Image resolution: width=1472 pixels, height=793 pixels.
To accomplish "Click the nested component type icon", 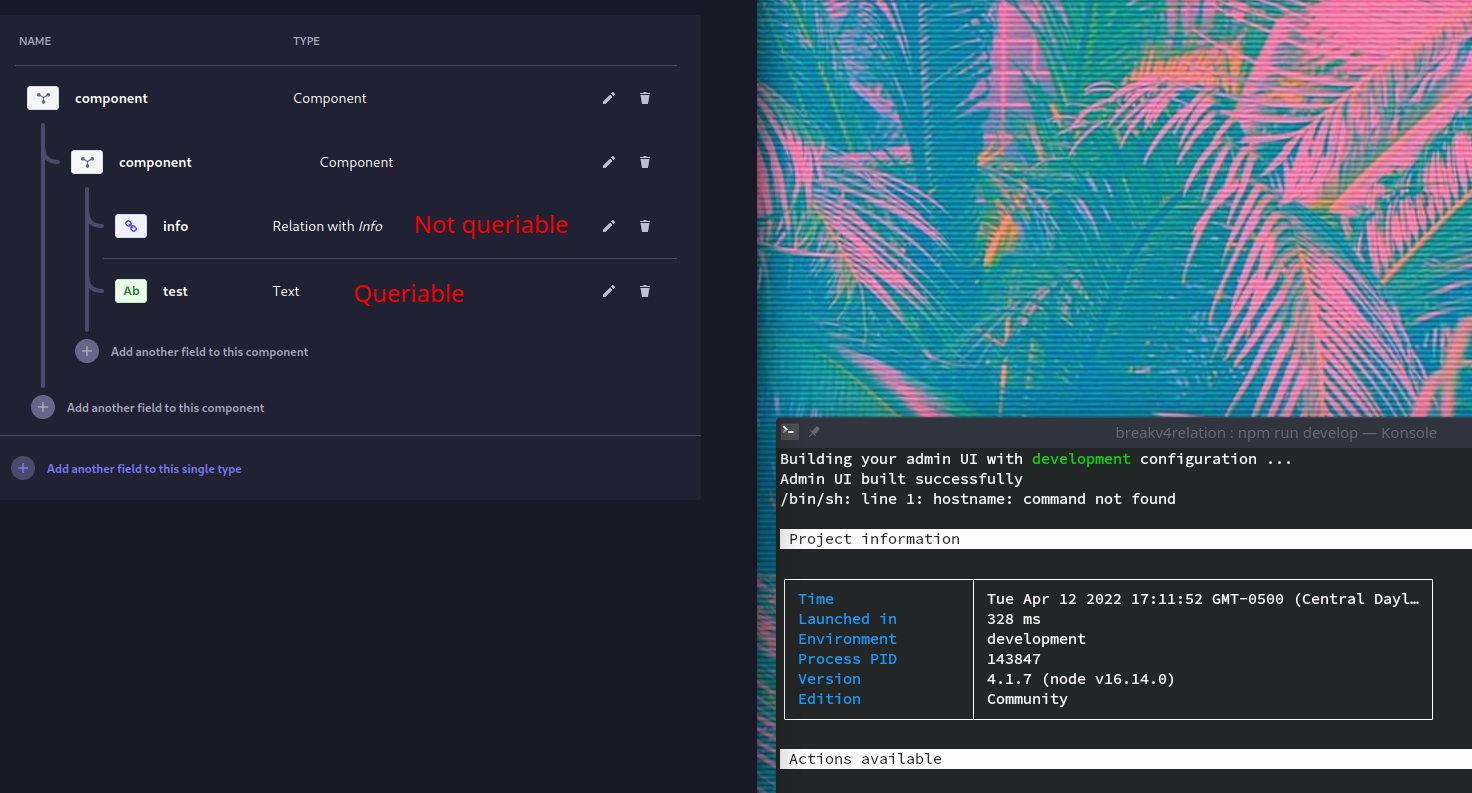I will coord(87,162).
